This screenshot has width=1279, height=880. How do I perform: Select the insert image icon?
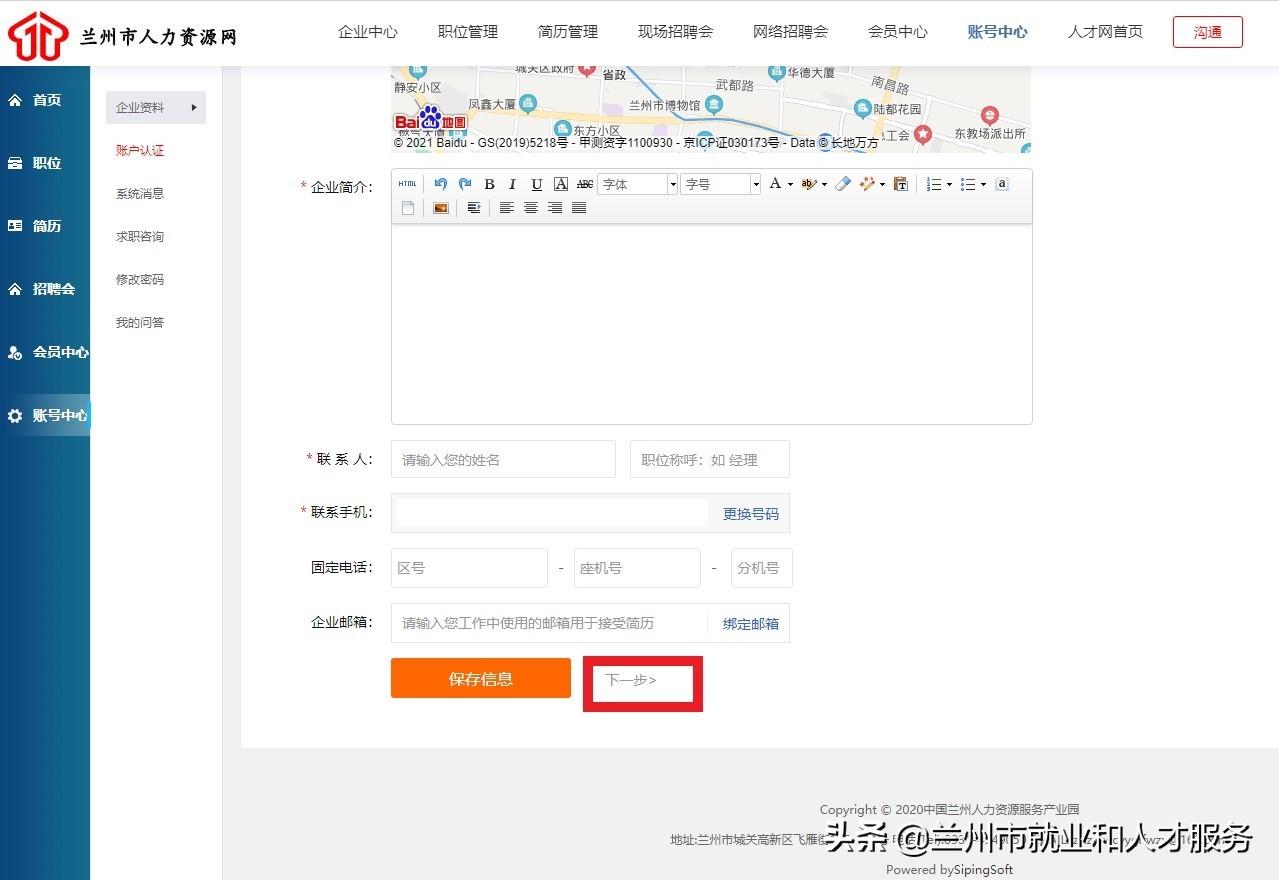[440, 207]
